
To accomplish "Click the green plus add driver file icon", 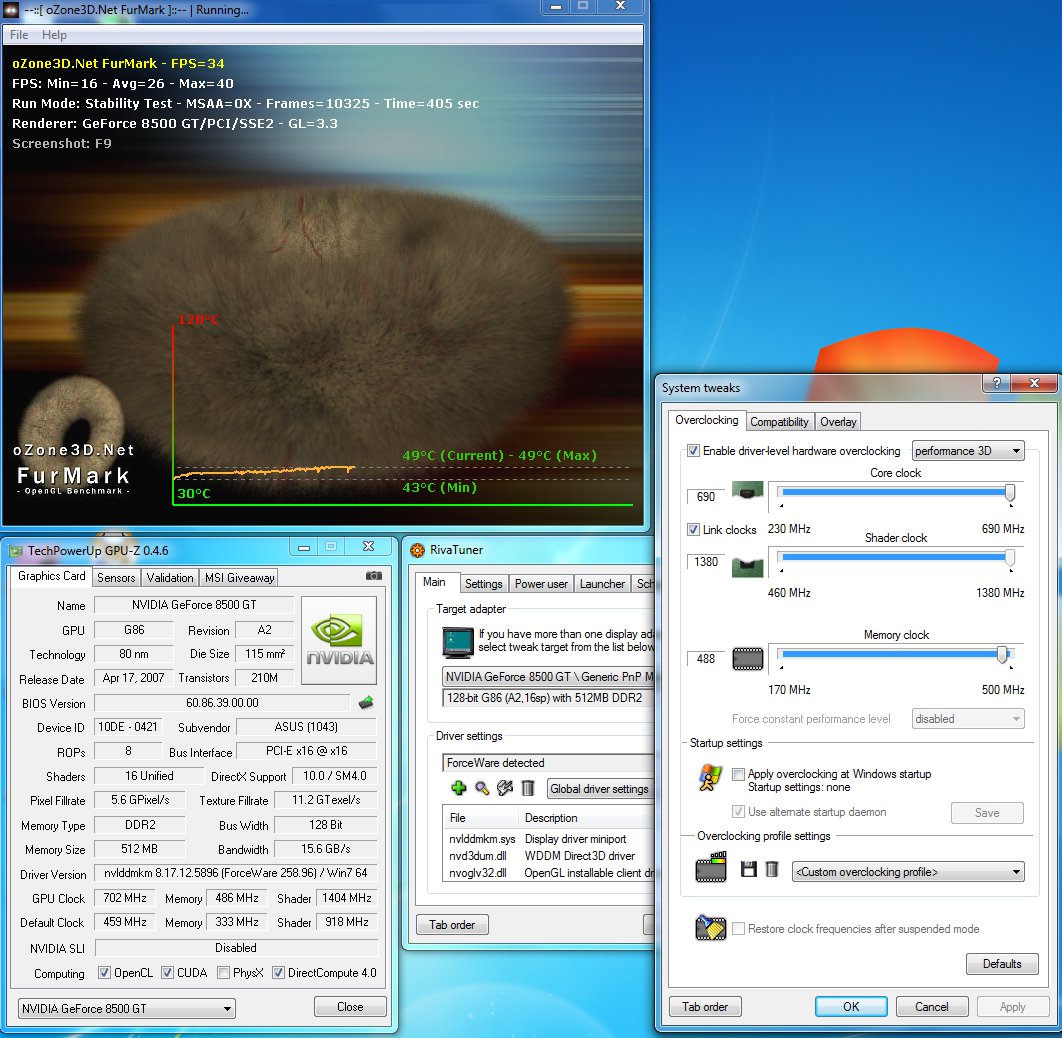I will tap(459, 788).
